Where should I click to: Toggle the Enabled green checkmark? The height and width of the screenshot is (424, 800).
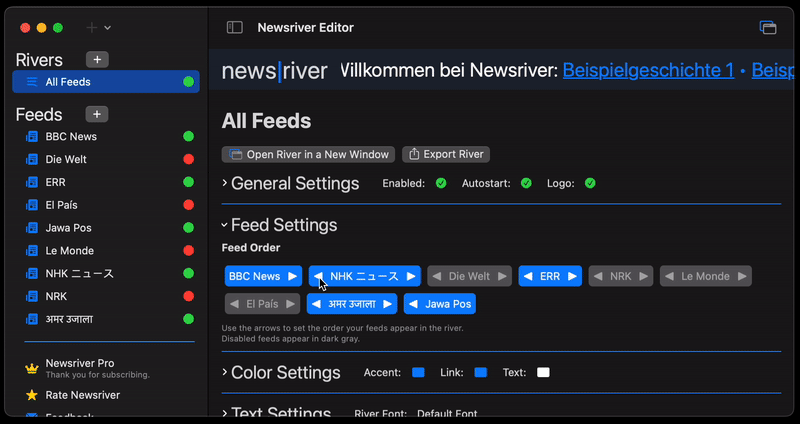coord(441,183)
